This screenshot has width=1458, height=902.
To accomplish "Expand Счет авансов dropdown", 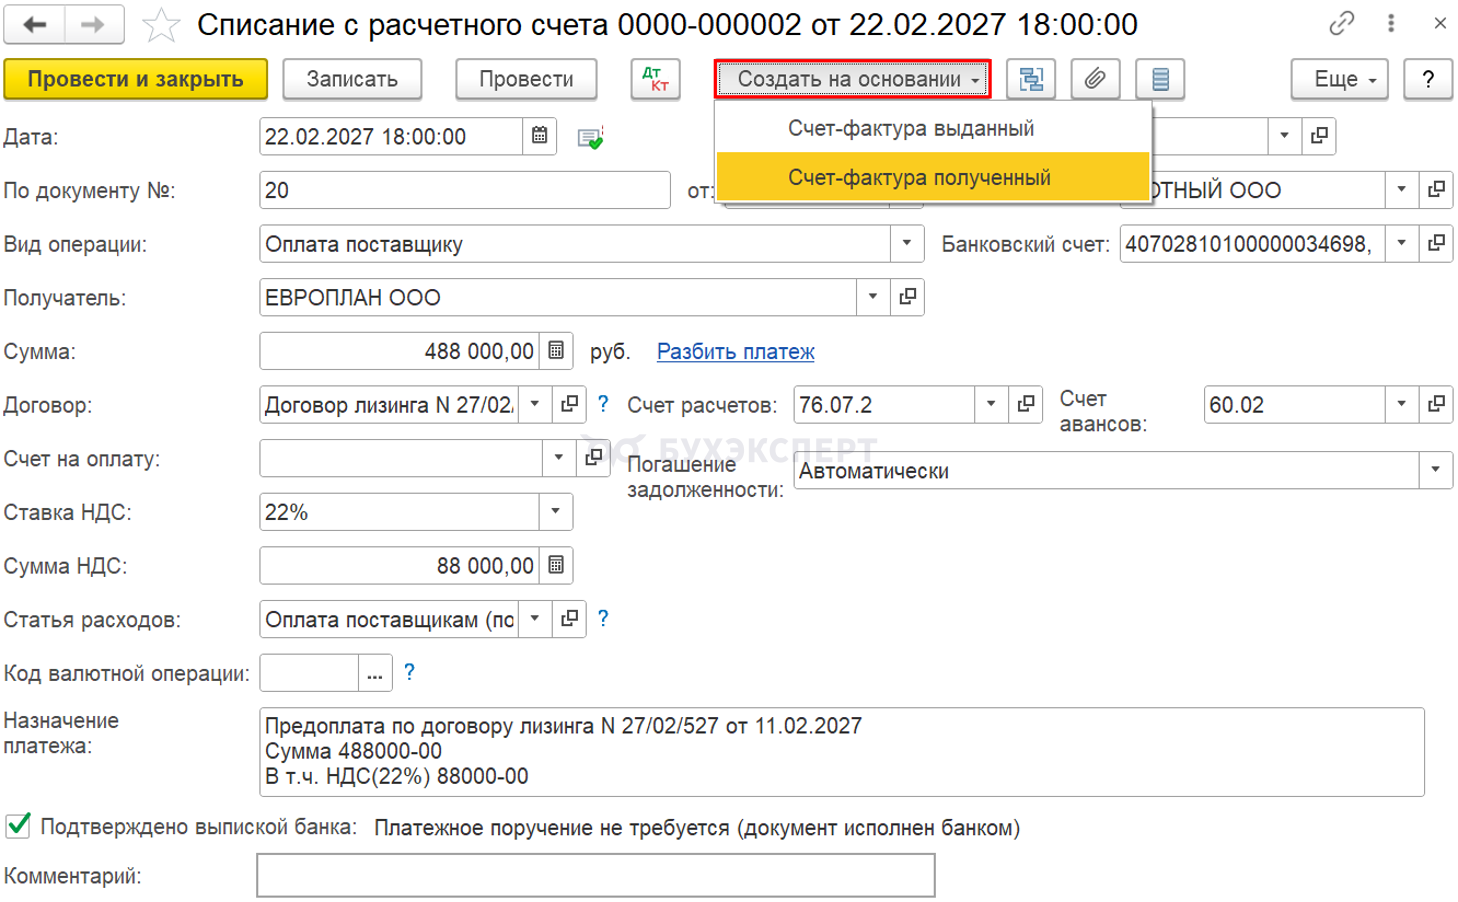I will [1402, 404].
